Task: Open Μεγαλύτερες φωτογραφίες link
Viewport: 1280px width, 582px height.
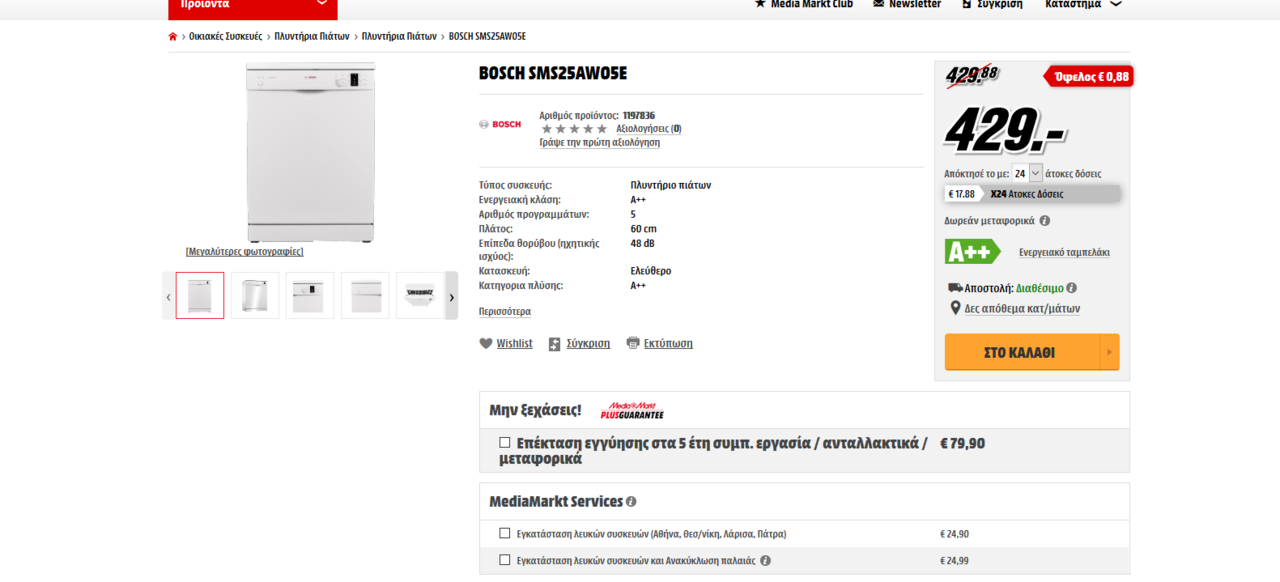Action: click(244, 251)
